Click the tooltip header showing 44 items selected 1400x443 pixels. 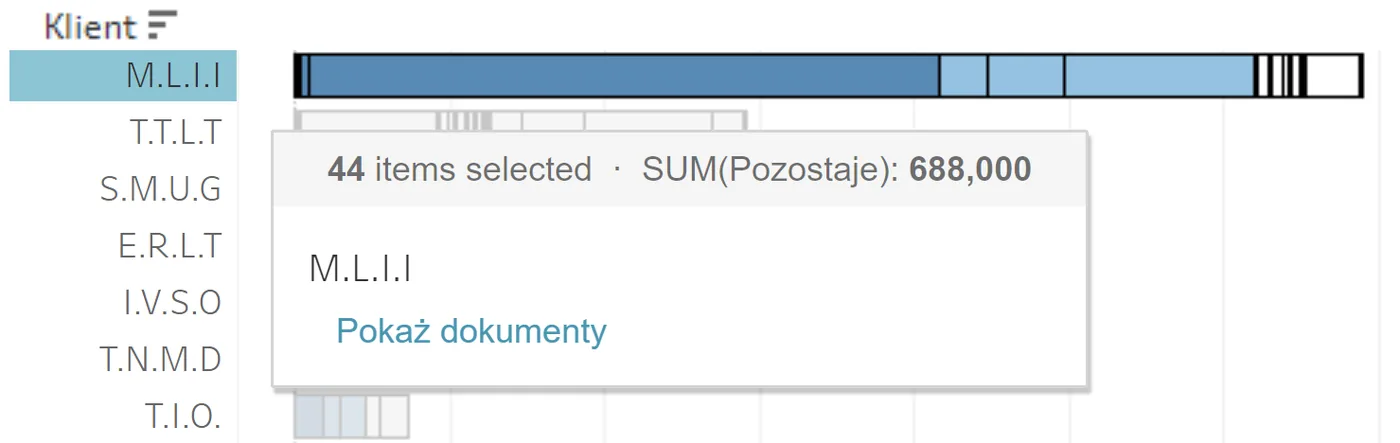680,169
